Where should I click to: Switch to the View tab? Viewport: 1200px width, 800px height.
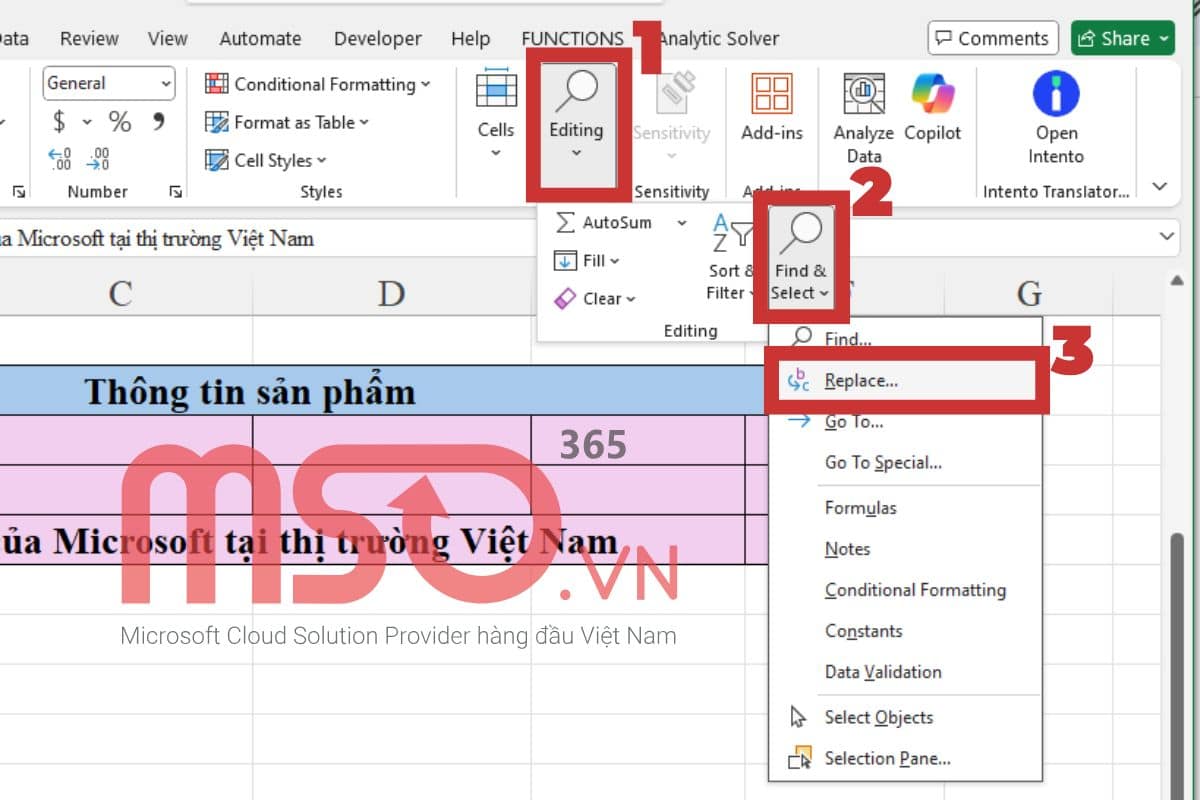click(x=167, y=39)
